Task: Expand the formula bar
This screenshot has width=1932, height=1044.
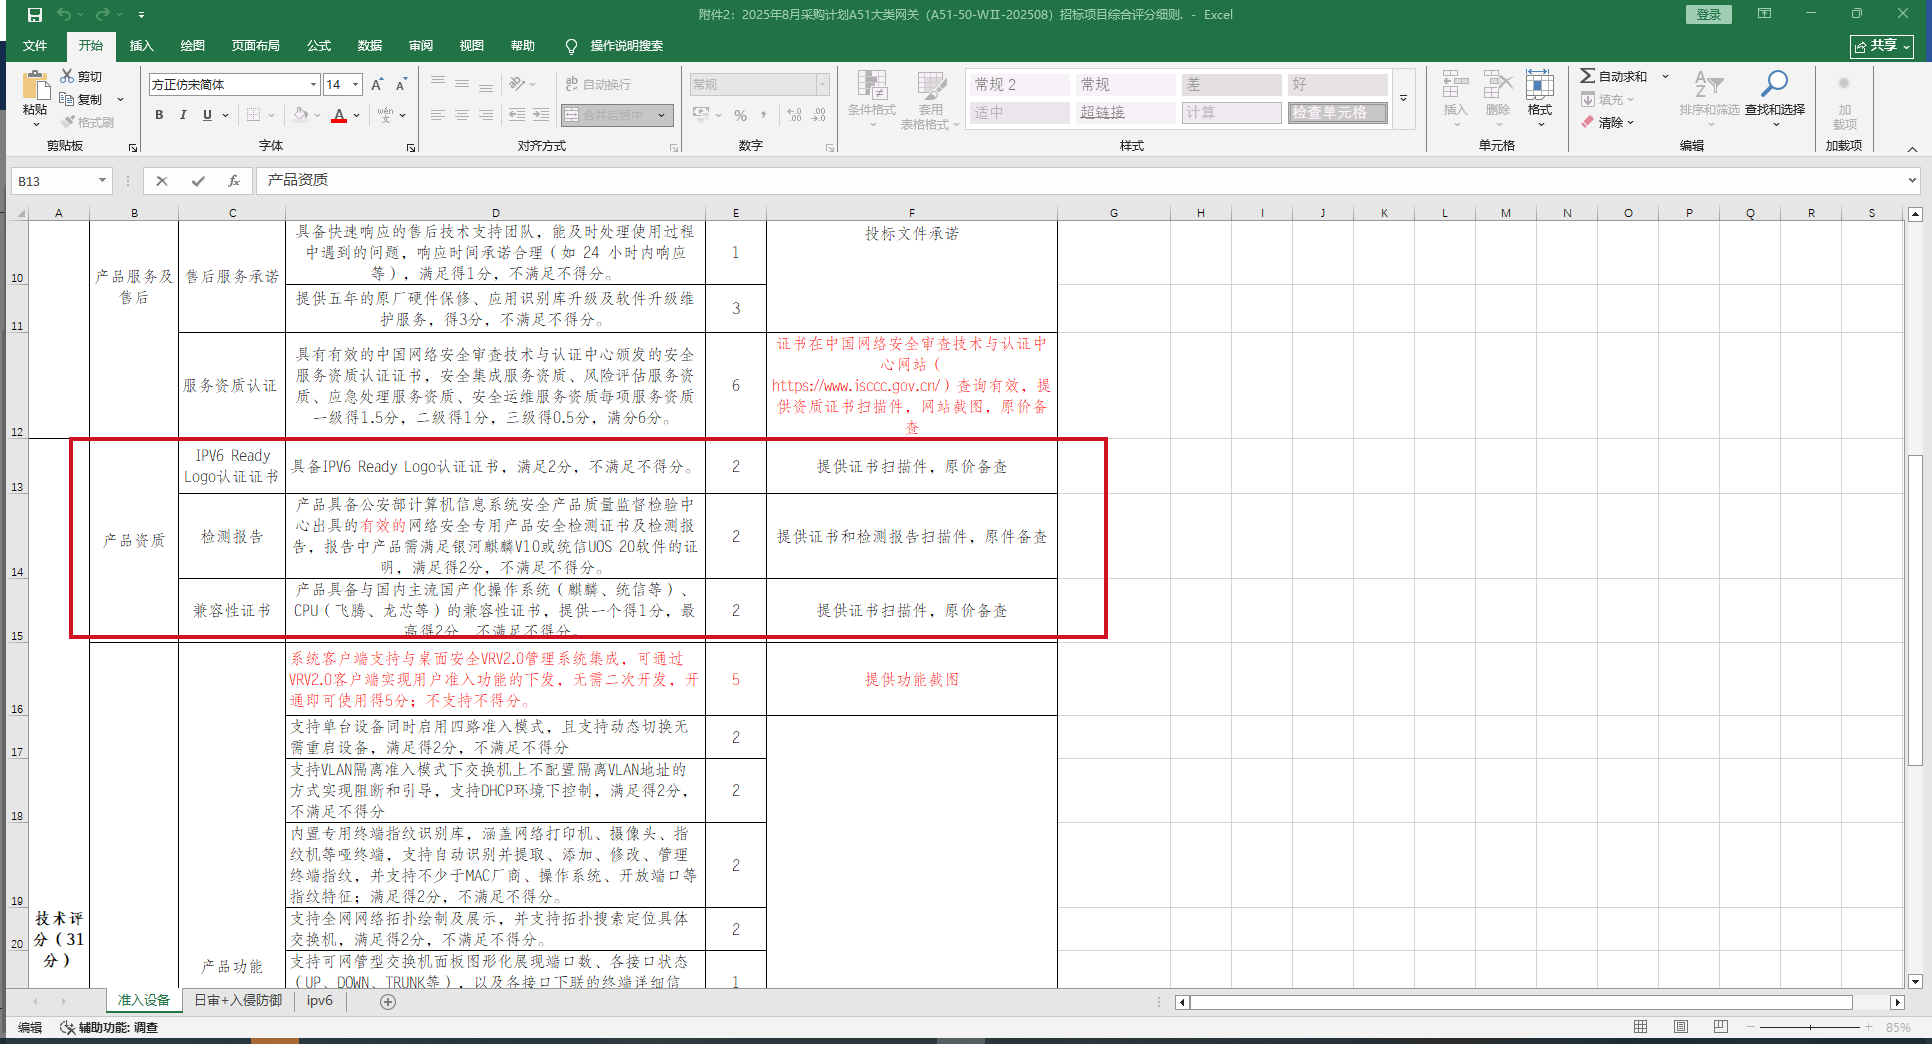Action: (1912, 181)
